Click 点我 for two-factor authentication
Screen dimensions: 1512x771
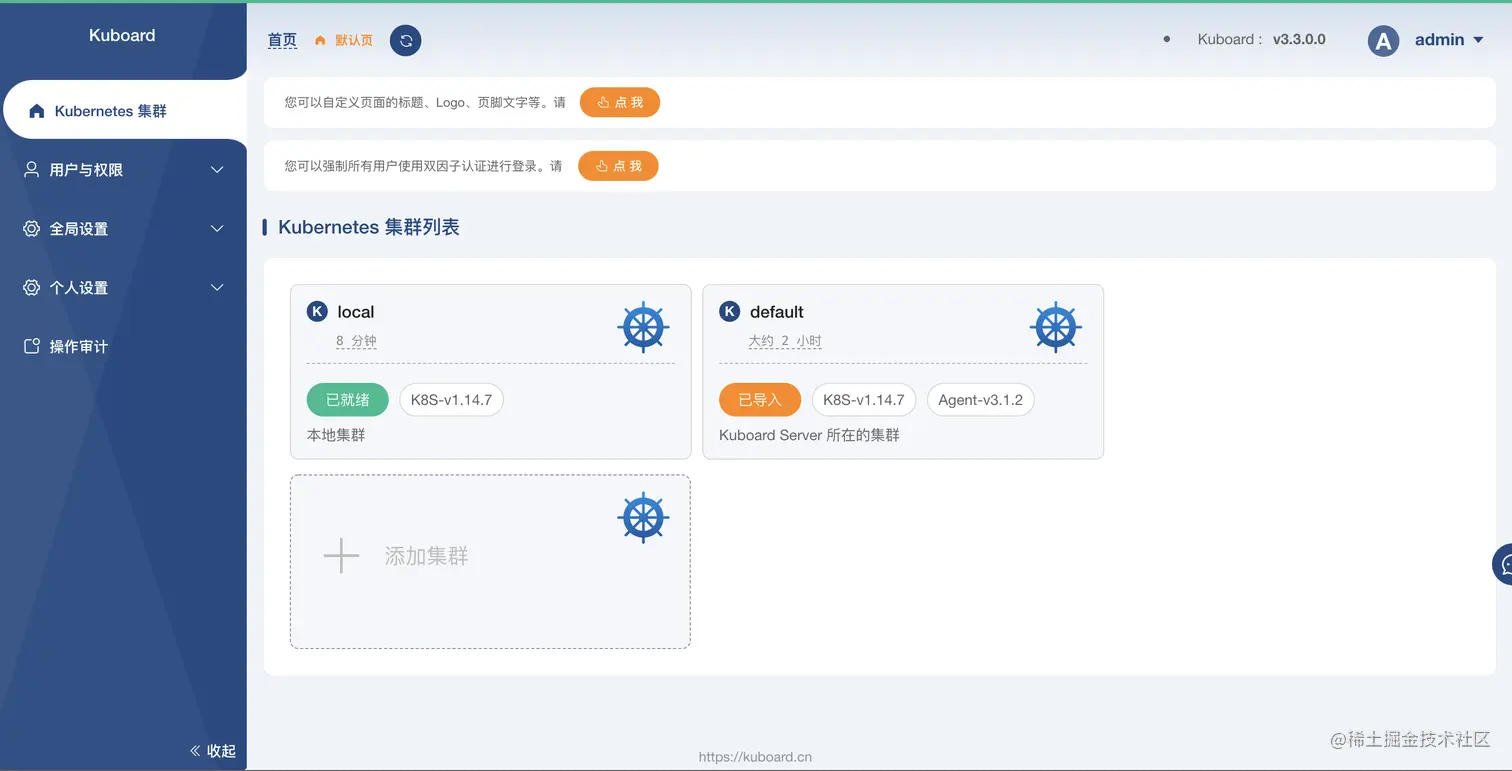point(619,166)
